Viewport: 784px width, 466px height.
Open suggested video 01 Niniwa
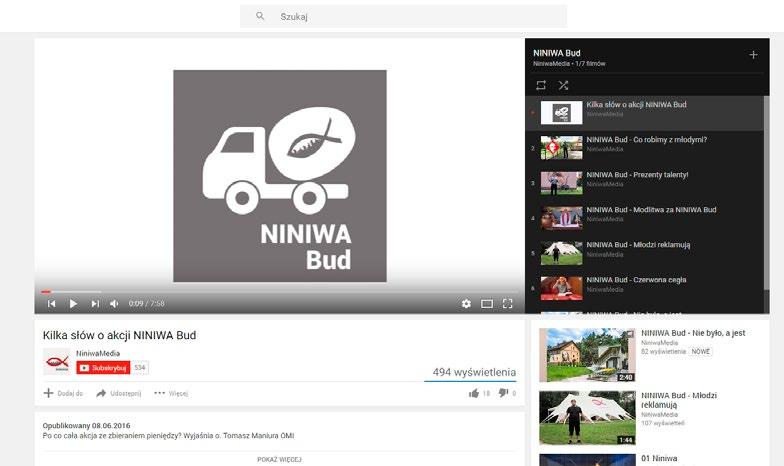pos(659,458)
